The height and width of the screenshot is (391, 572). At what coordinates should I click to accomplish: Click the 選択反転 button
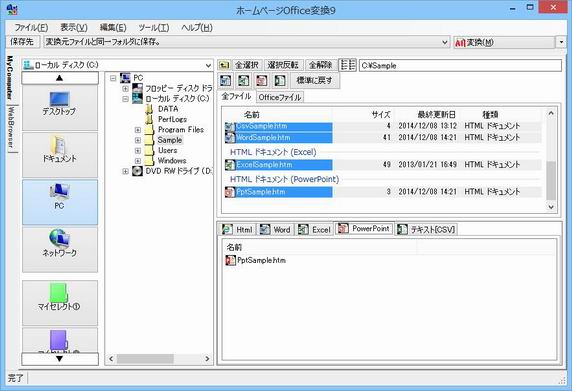[283, 65]
